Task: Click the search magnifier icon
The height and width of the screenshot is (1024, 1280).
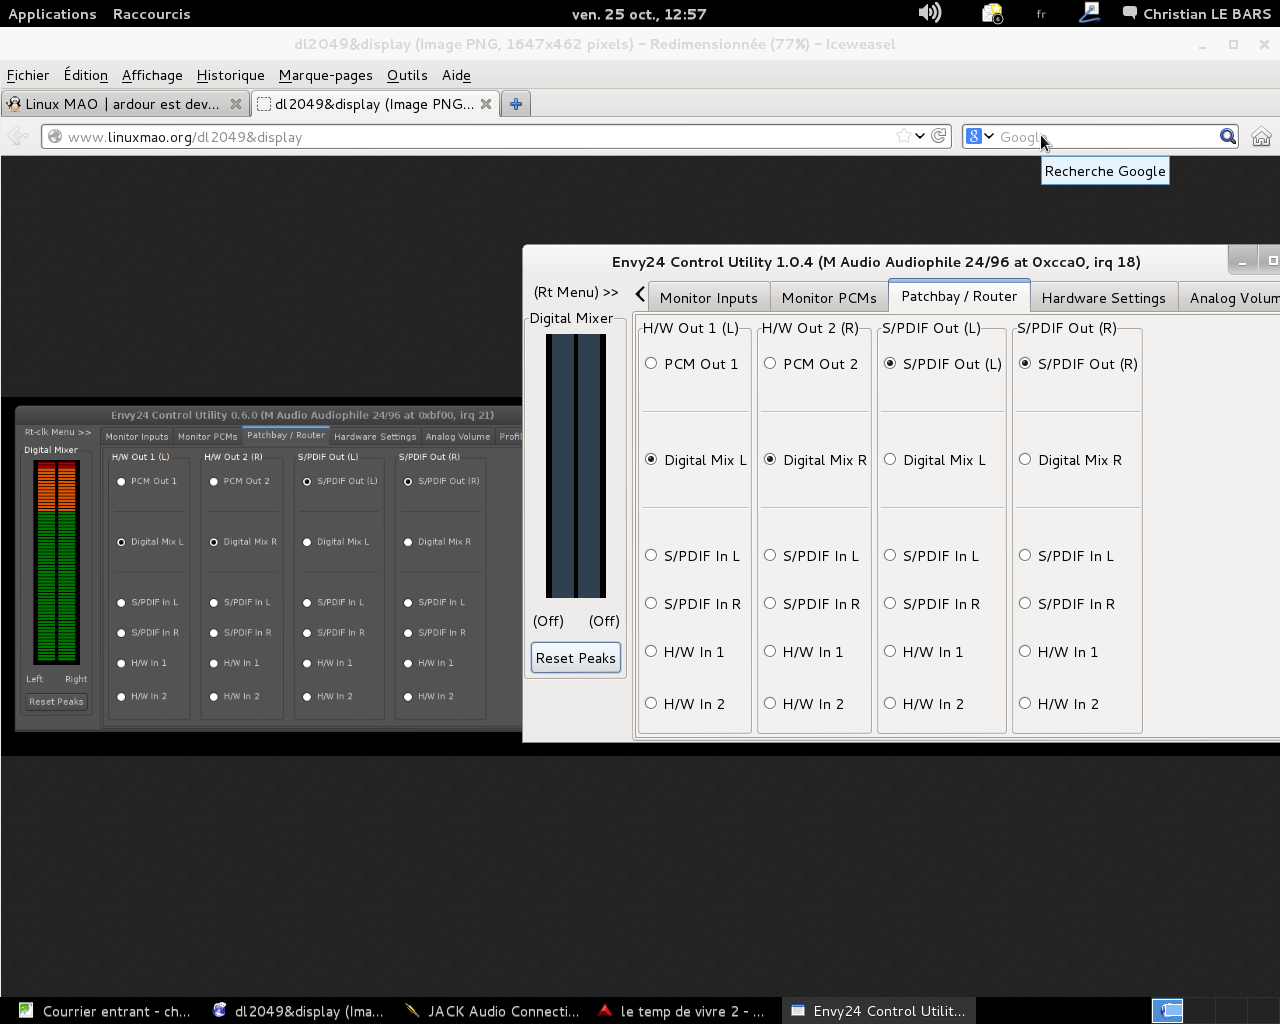Action: point(1228,137)
